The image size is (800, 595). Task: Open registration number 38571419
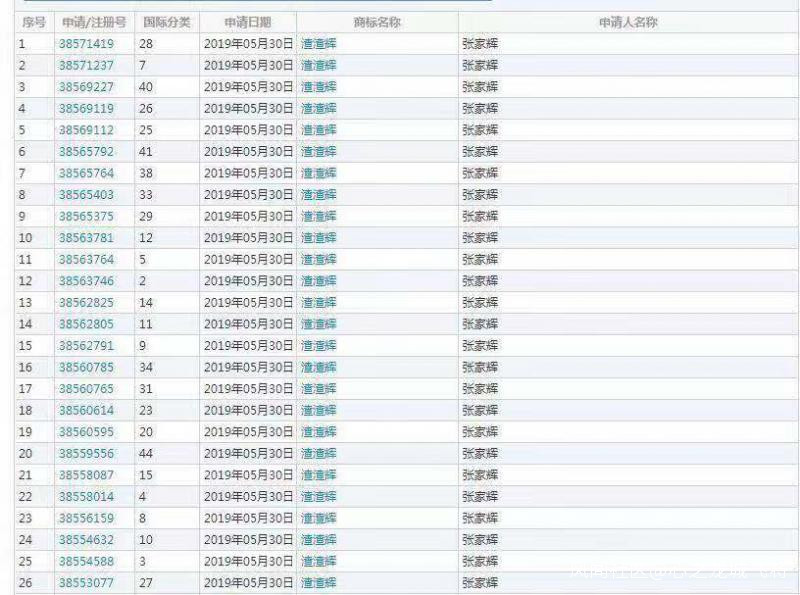pyautogui.click(x=86, y=44)
